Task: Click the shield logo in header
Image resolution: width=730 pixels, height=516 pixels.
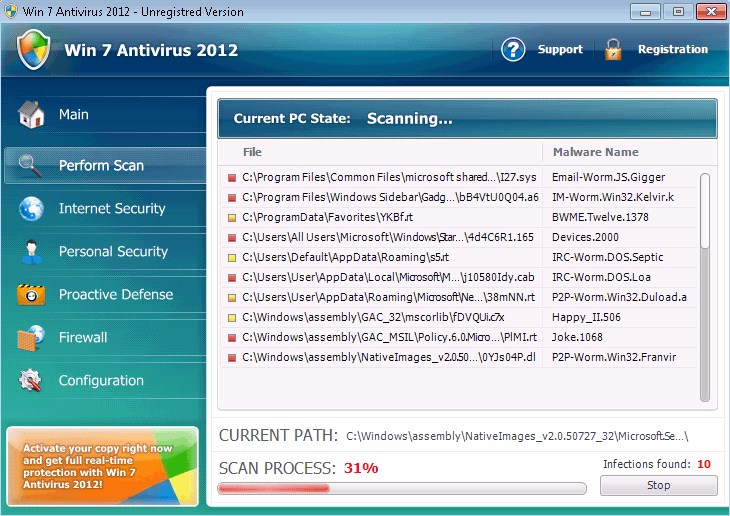Action: [33, 50]
